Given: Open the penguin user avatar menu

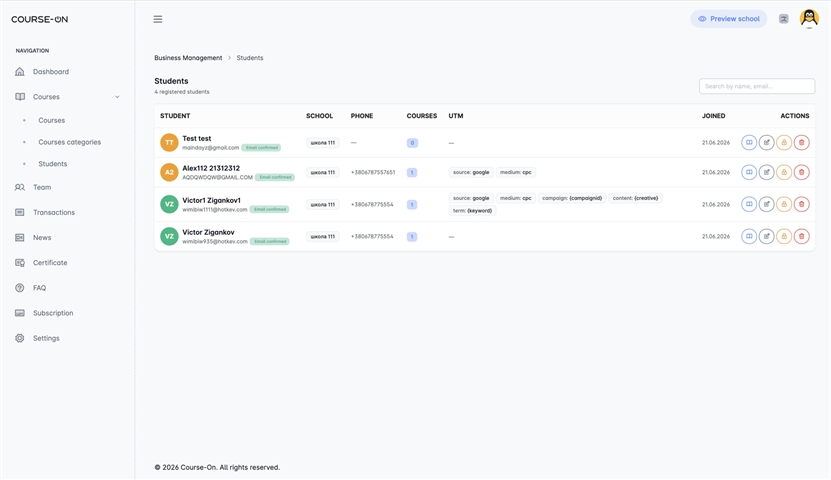Looking at the screenshot, I should (809, 19).
